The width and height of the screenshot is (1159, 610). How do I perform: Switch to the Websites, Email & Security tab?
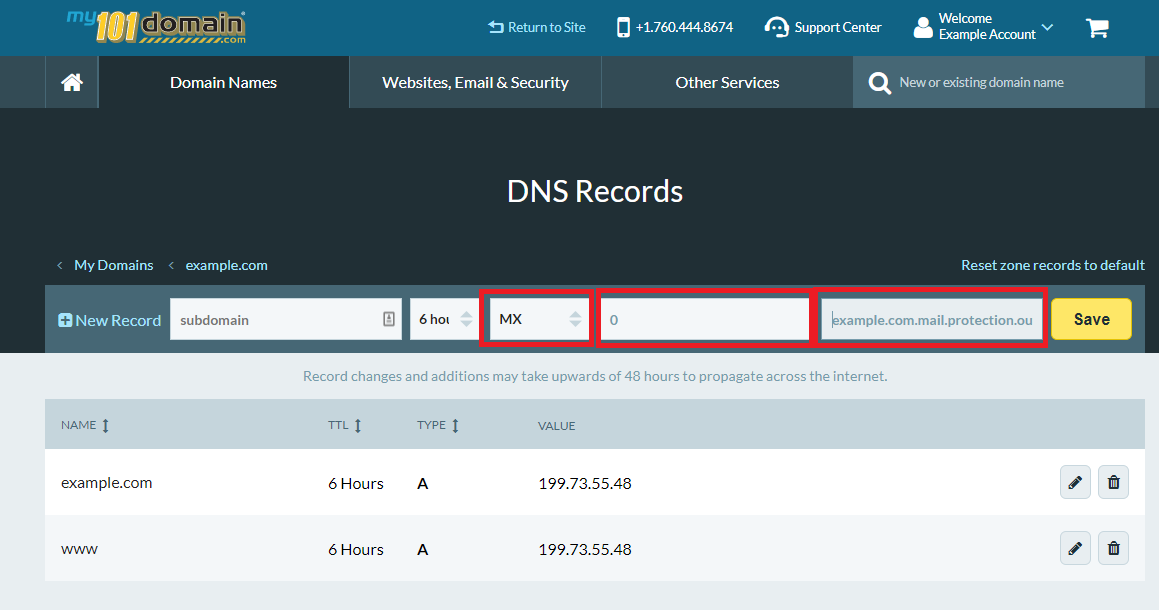[x=474, y=83]
